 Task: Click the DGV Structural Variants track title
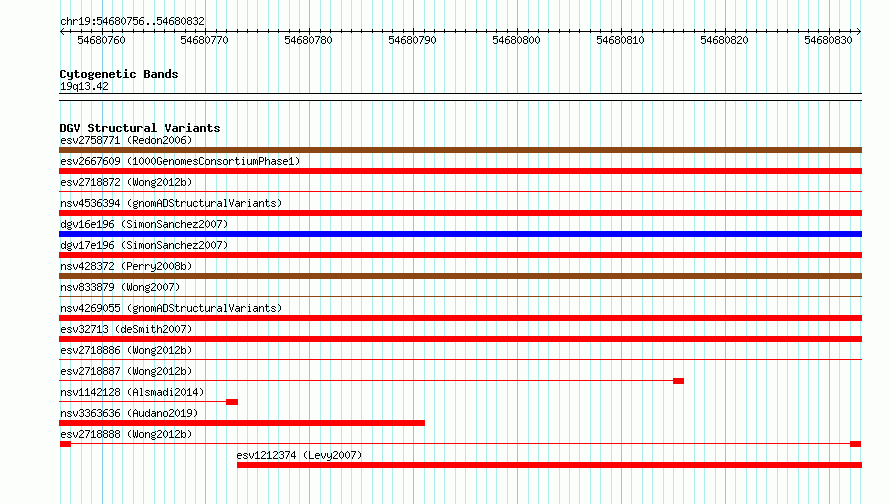(140, 128)
